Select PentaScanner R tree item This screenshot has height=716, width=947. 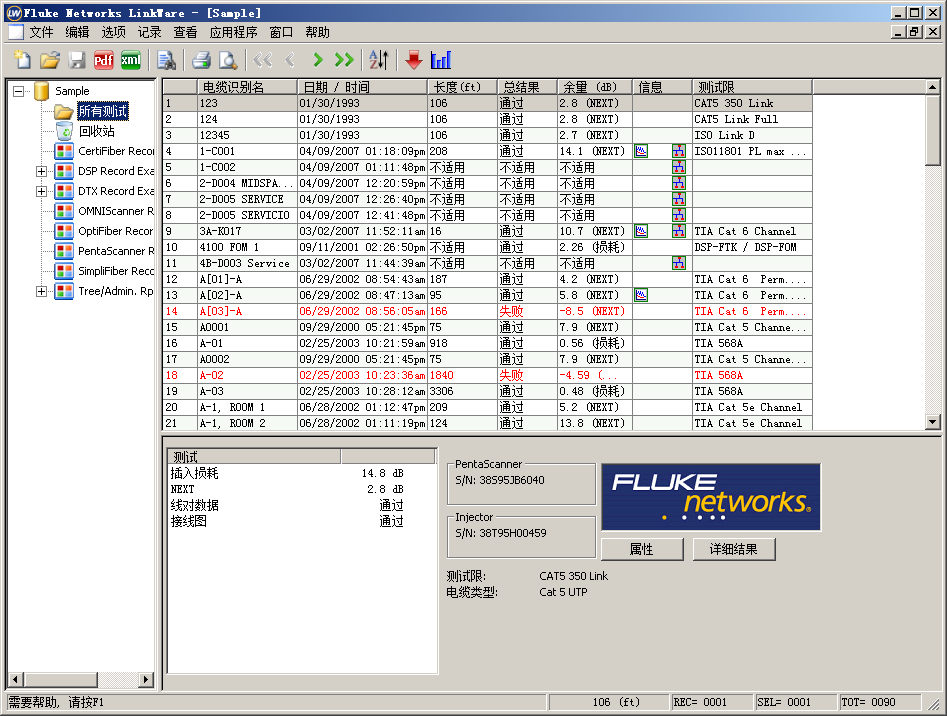tap(115, 251)
